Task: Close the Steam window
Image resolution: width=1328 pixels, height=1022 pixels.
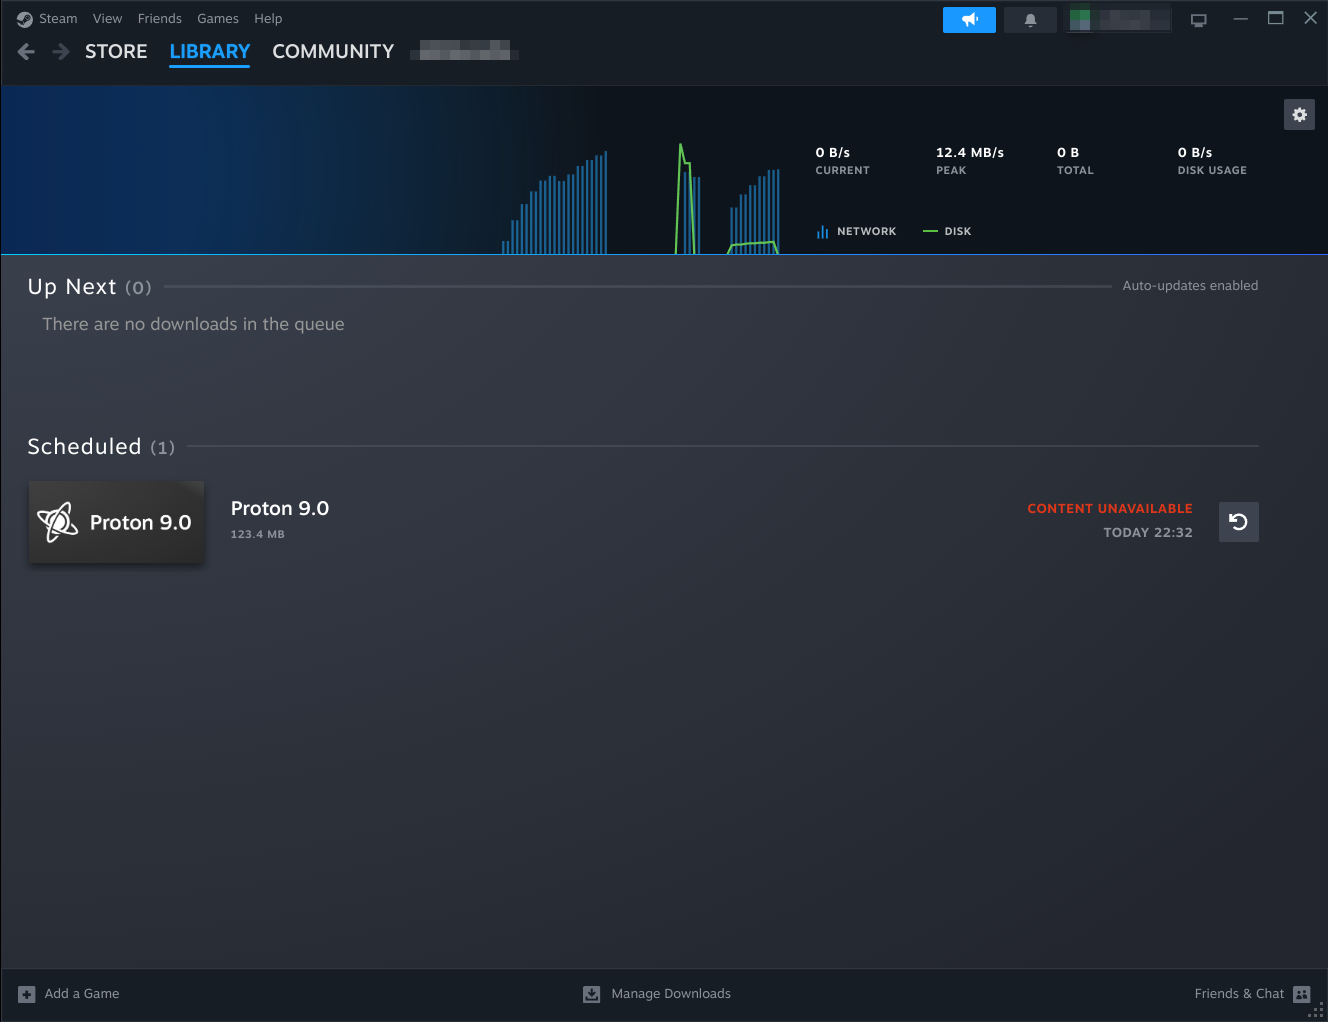Action: coord(1311,18)
